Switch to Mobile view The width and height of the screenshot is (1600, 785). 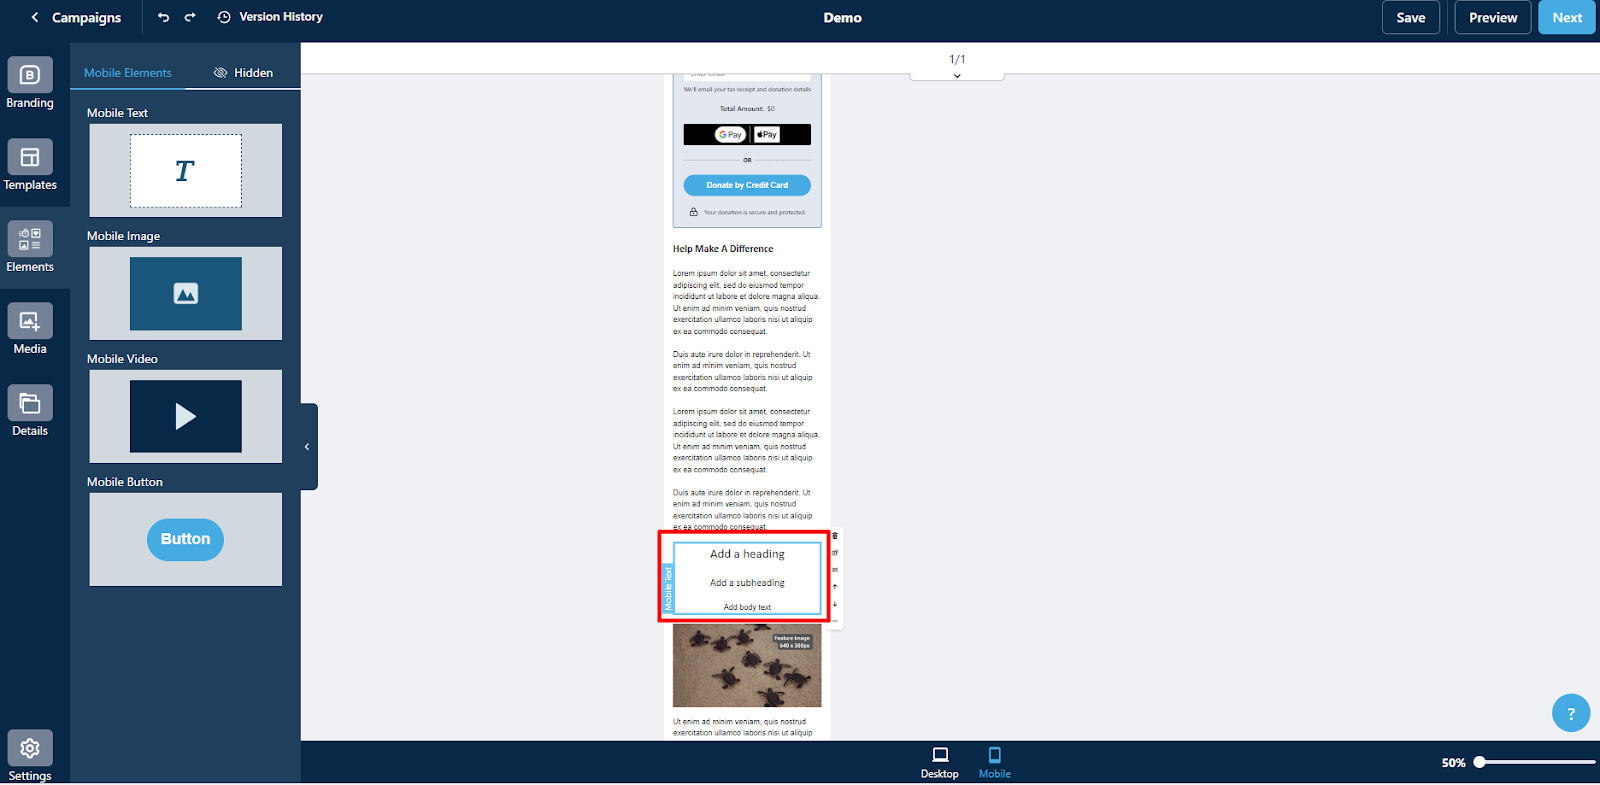pyautogui.click(x=994, y=762)
